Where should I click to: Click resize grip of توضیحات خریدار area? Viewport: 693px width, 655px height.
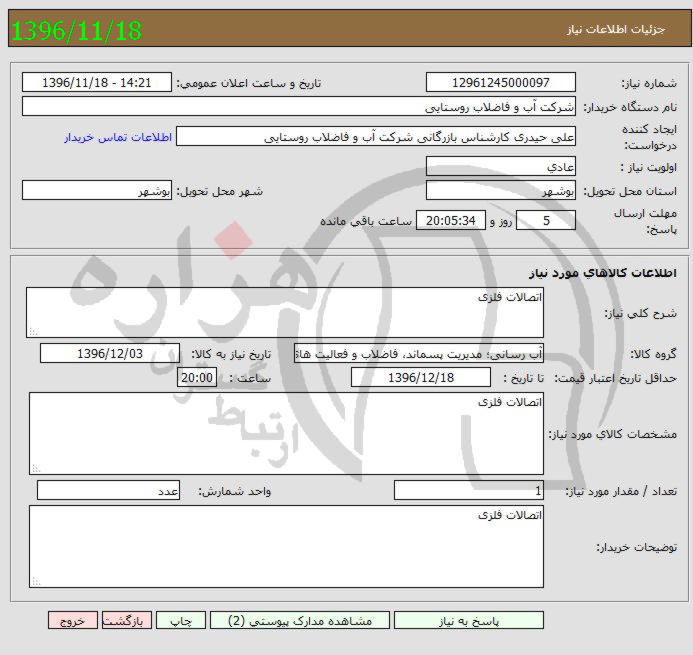click(x=36, y=582)
